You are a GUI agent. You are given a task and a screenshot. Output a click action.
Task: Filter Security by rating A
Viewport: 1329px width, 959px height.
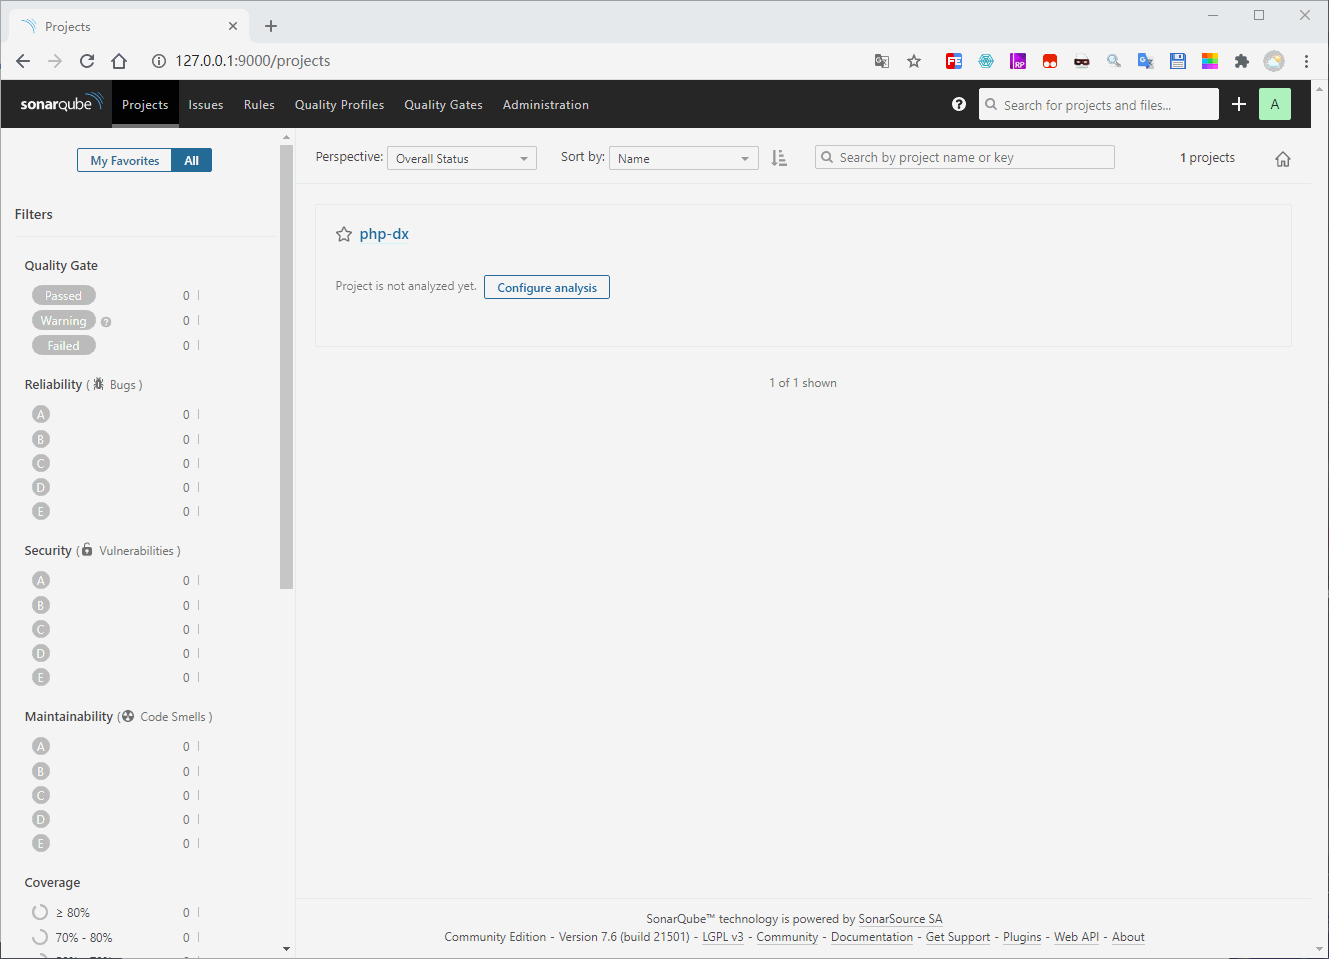coord(41,580)
